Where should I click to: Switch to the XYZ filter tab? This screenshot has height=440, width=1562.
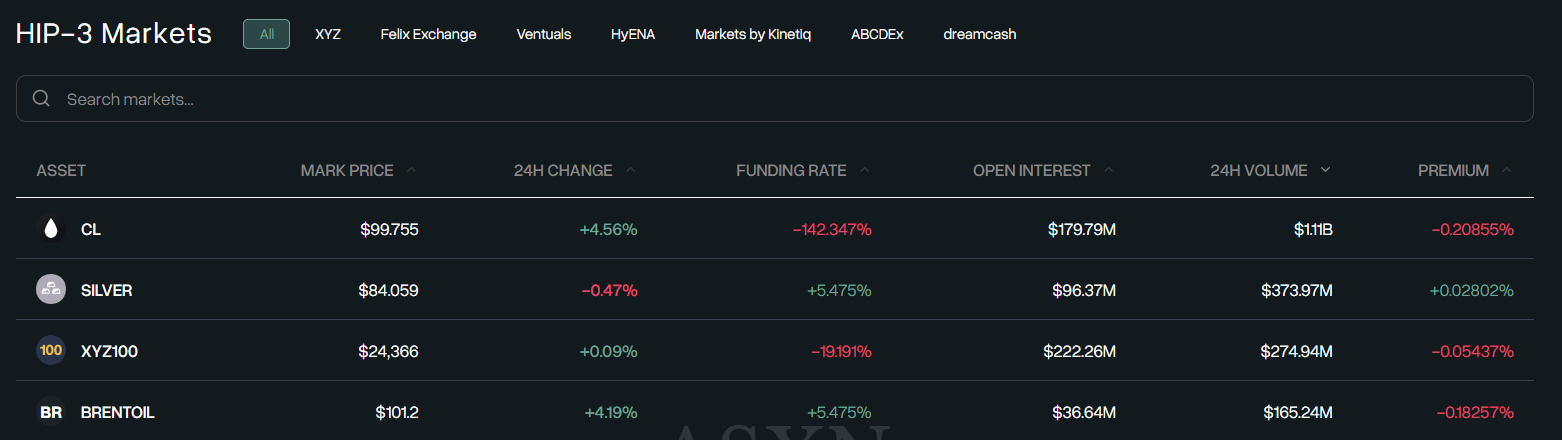[x=328, y=34]
